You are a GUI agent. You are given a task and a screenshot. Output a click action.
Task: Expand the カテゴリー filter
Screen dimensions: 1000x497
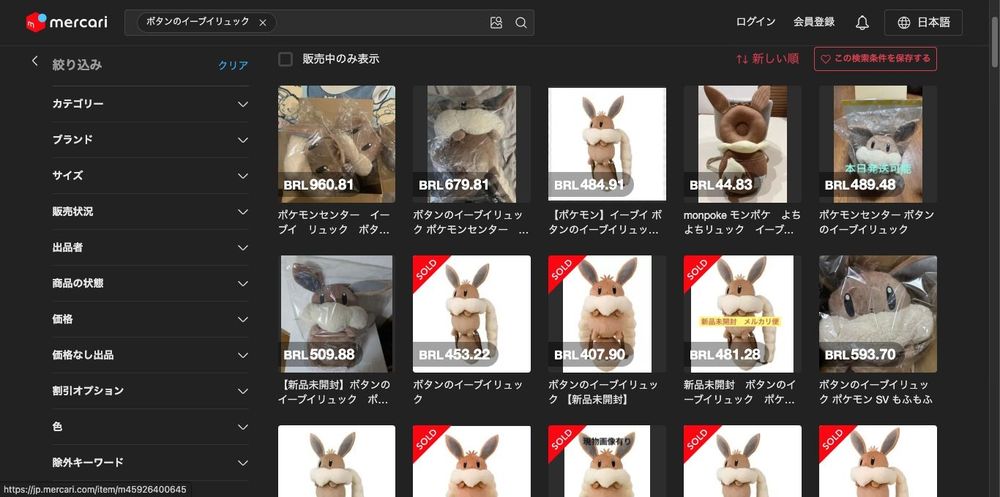pyautogui.click(x=151, y=104)
